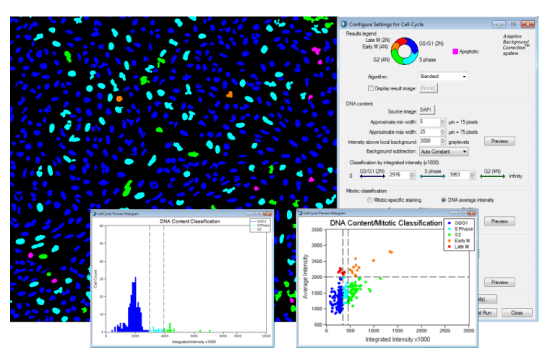Click Preview button in DNA content section

coord(499,141)
